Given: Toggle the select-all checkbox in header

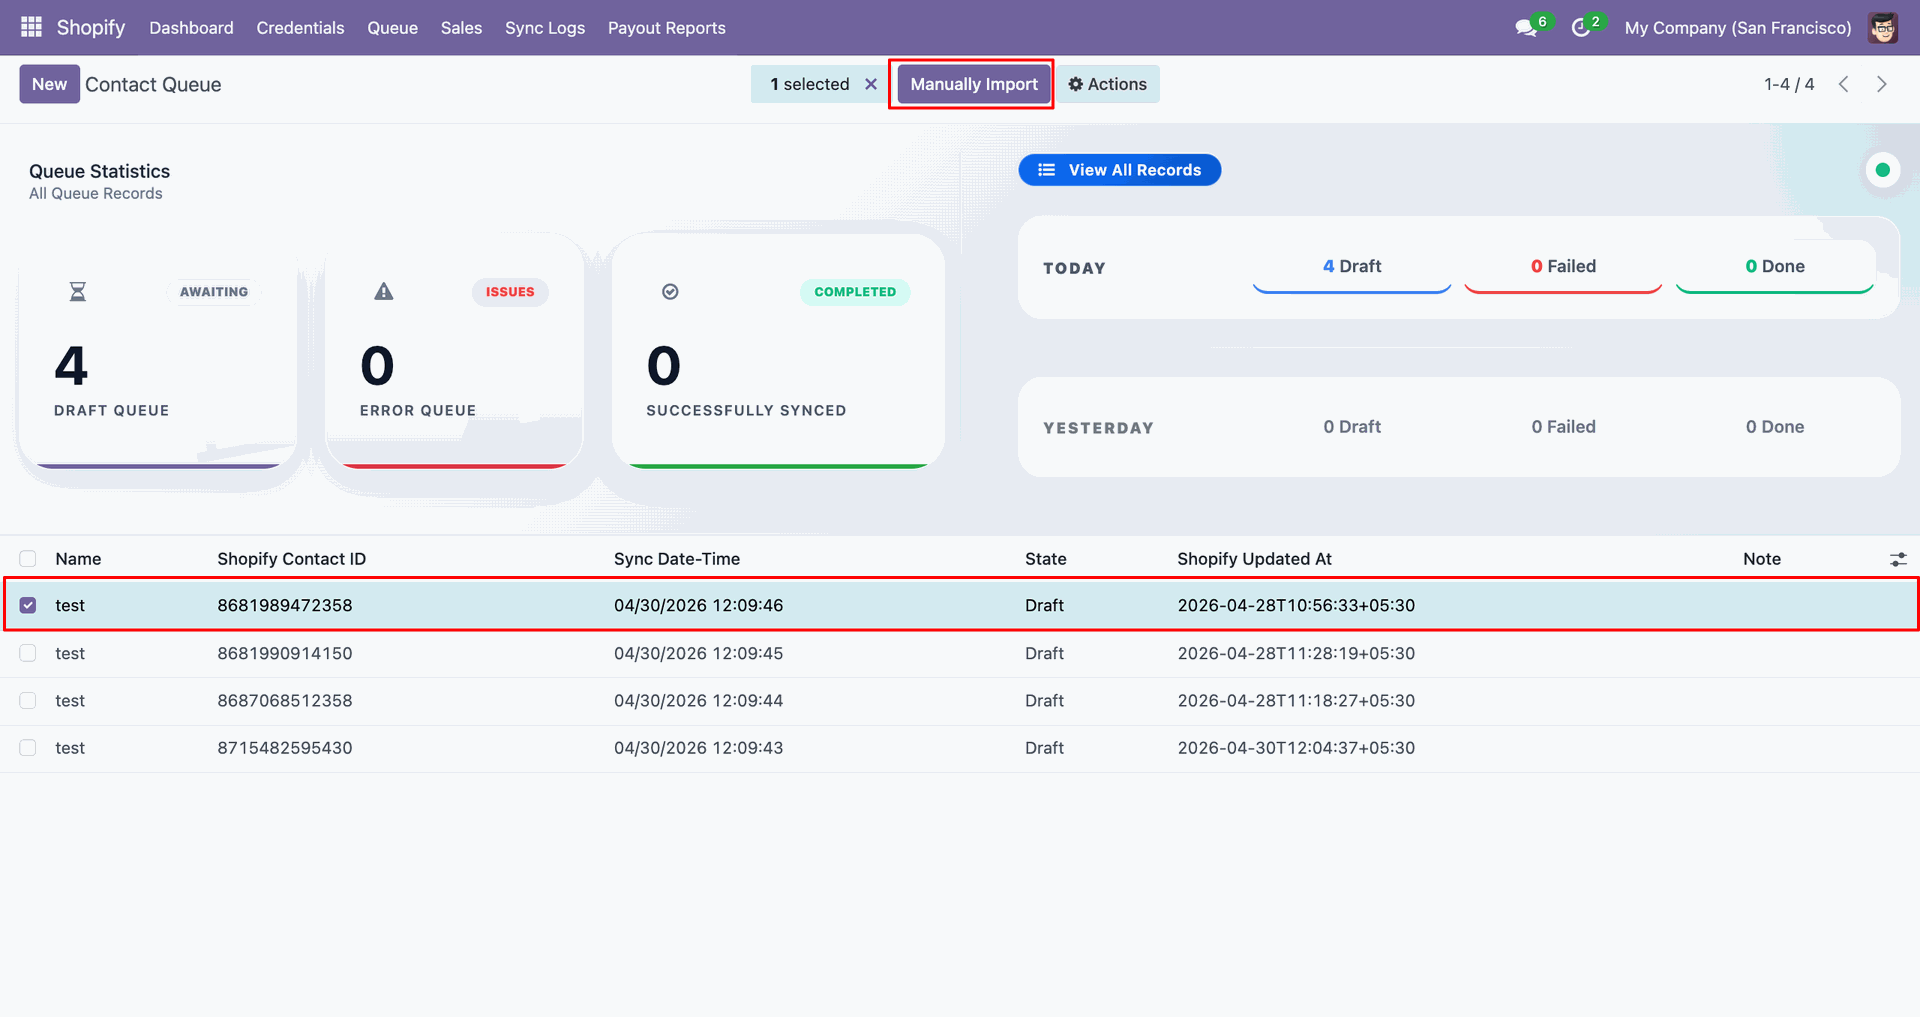Looking at the screenshot, I should (x=28, y=559).
